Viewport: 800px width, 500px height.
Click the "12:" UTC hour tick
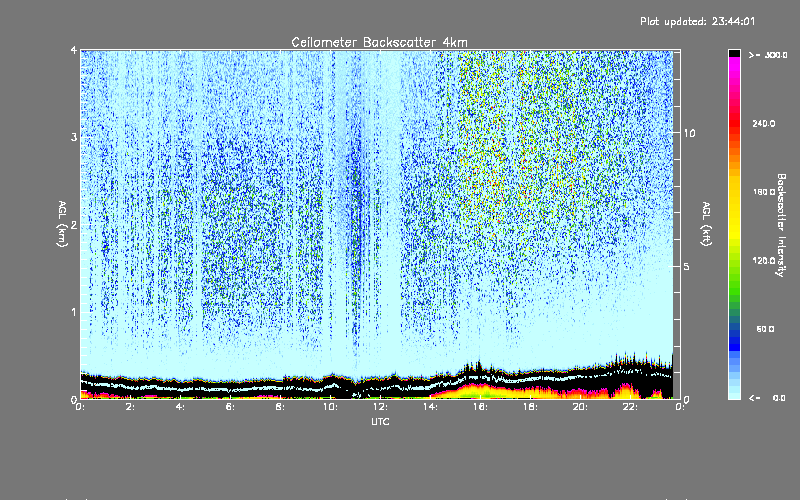click(380, 407)
